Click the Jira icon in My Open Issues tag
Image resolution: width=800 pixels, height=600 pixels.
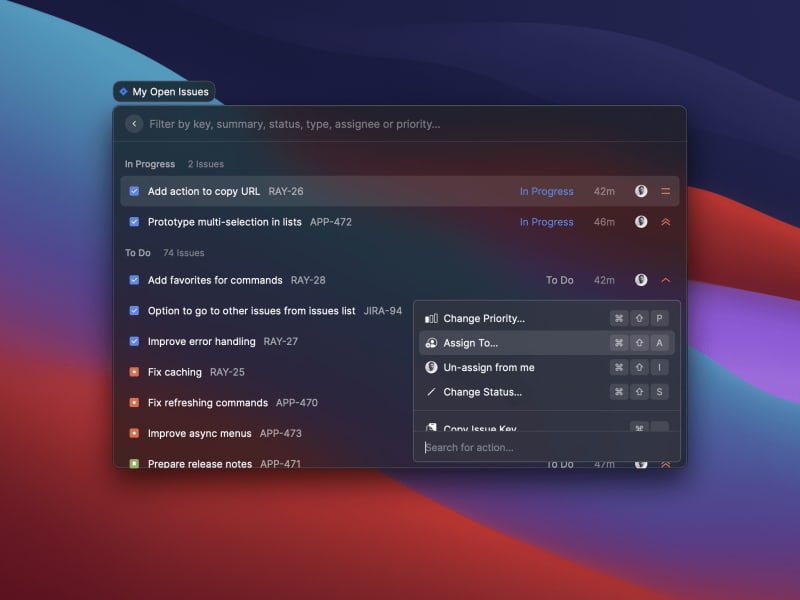coord(124,92)
